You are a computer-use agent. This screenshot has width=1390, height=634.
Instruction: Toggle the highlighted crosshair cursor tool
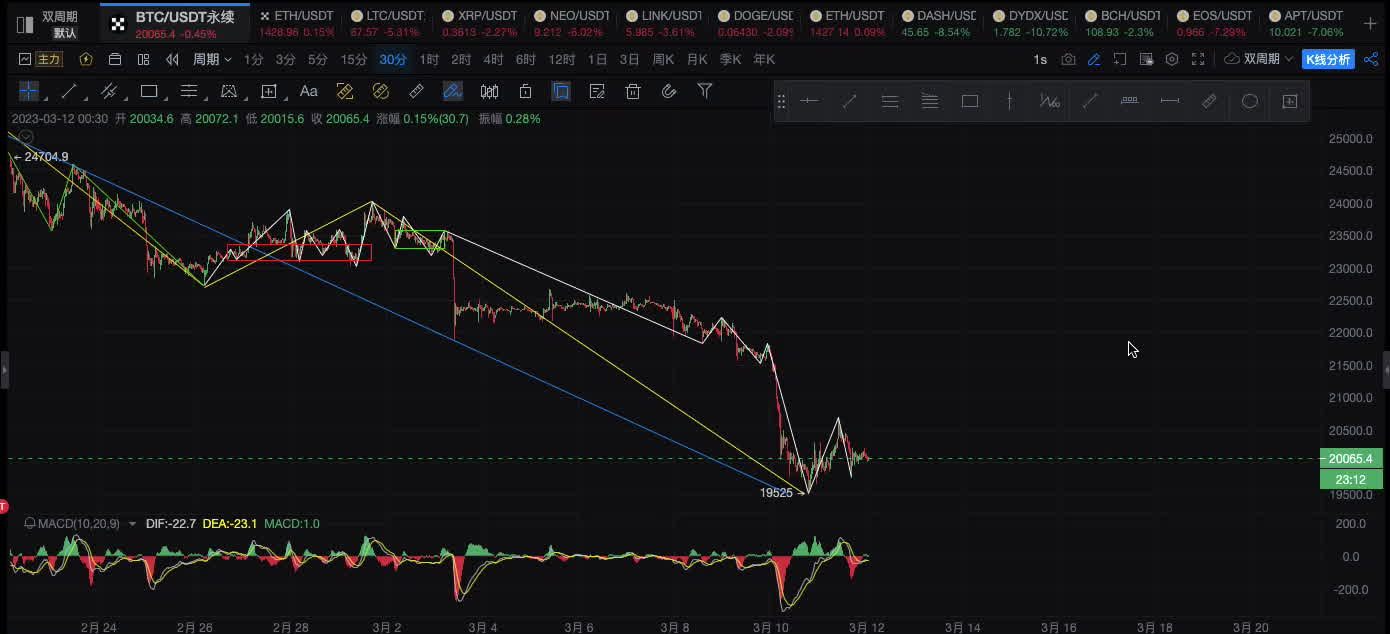pyautogui.click(x=29, y=92)
